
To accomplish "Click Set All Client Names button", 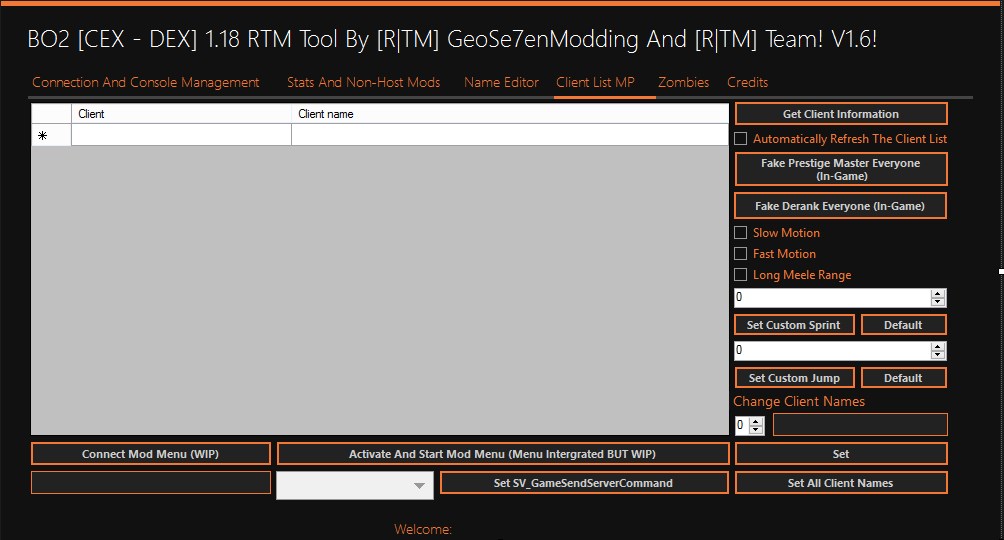I will [x=841, y=483].
